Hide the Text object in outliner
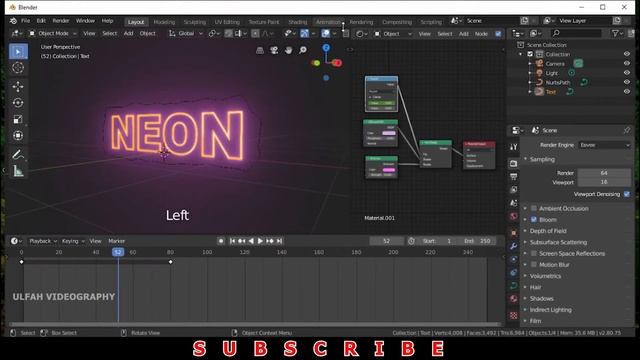Image resolution: width=640 pixels, height=360 pixels. pos(627,91)
